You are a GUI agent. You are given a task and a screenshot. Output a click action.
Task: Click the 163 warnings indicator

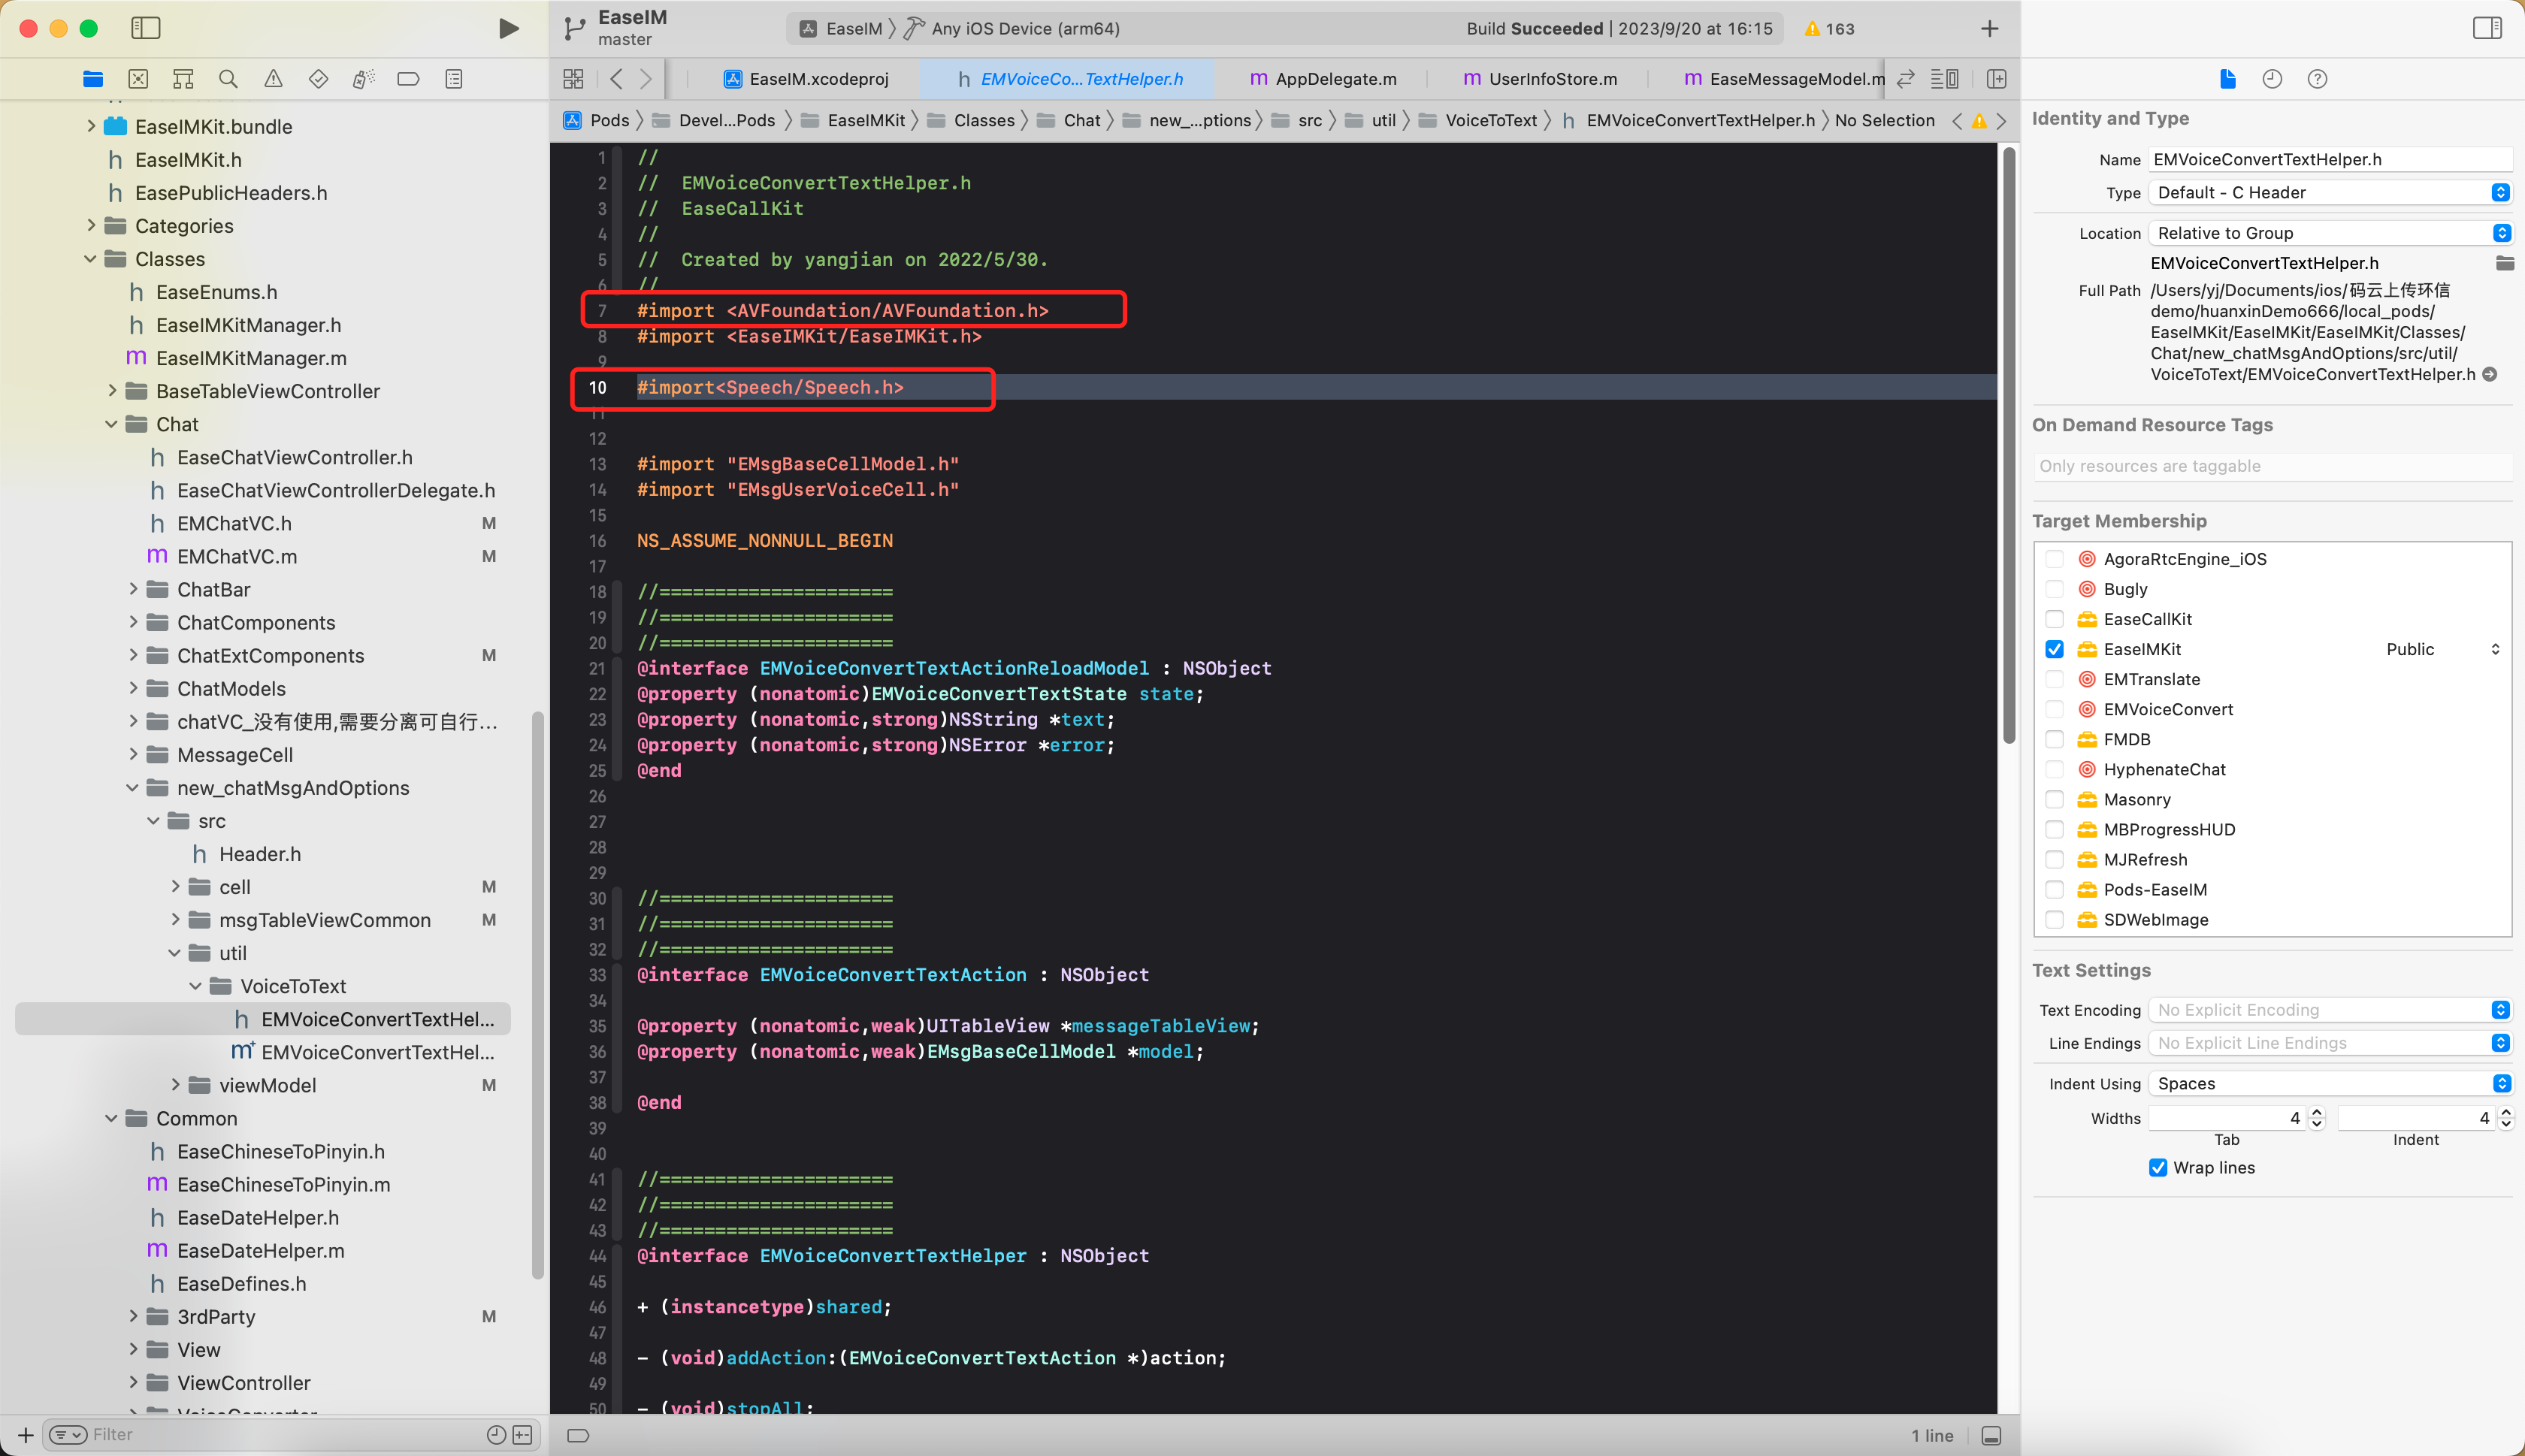1829,28
